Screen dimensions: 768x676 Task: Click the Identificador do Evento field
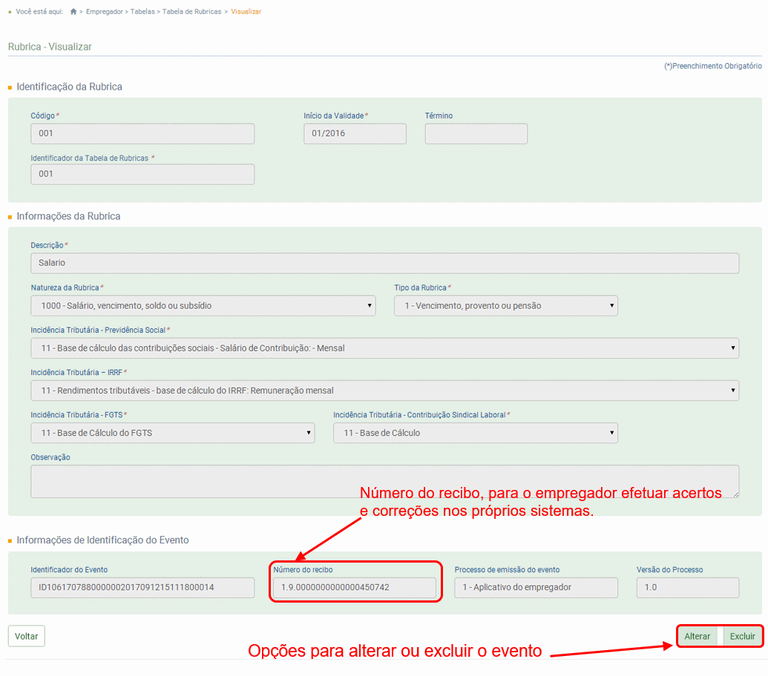pos(142,588)
